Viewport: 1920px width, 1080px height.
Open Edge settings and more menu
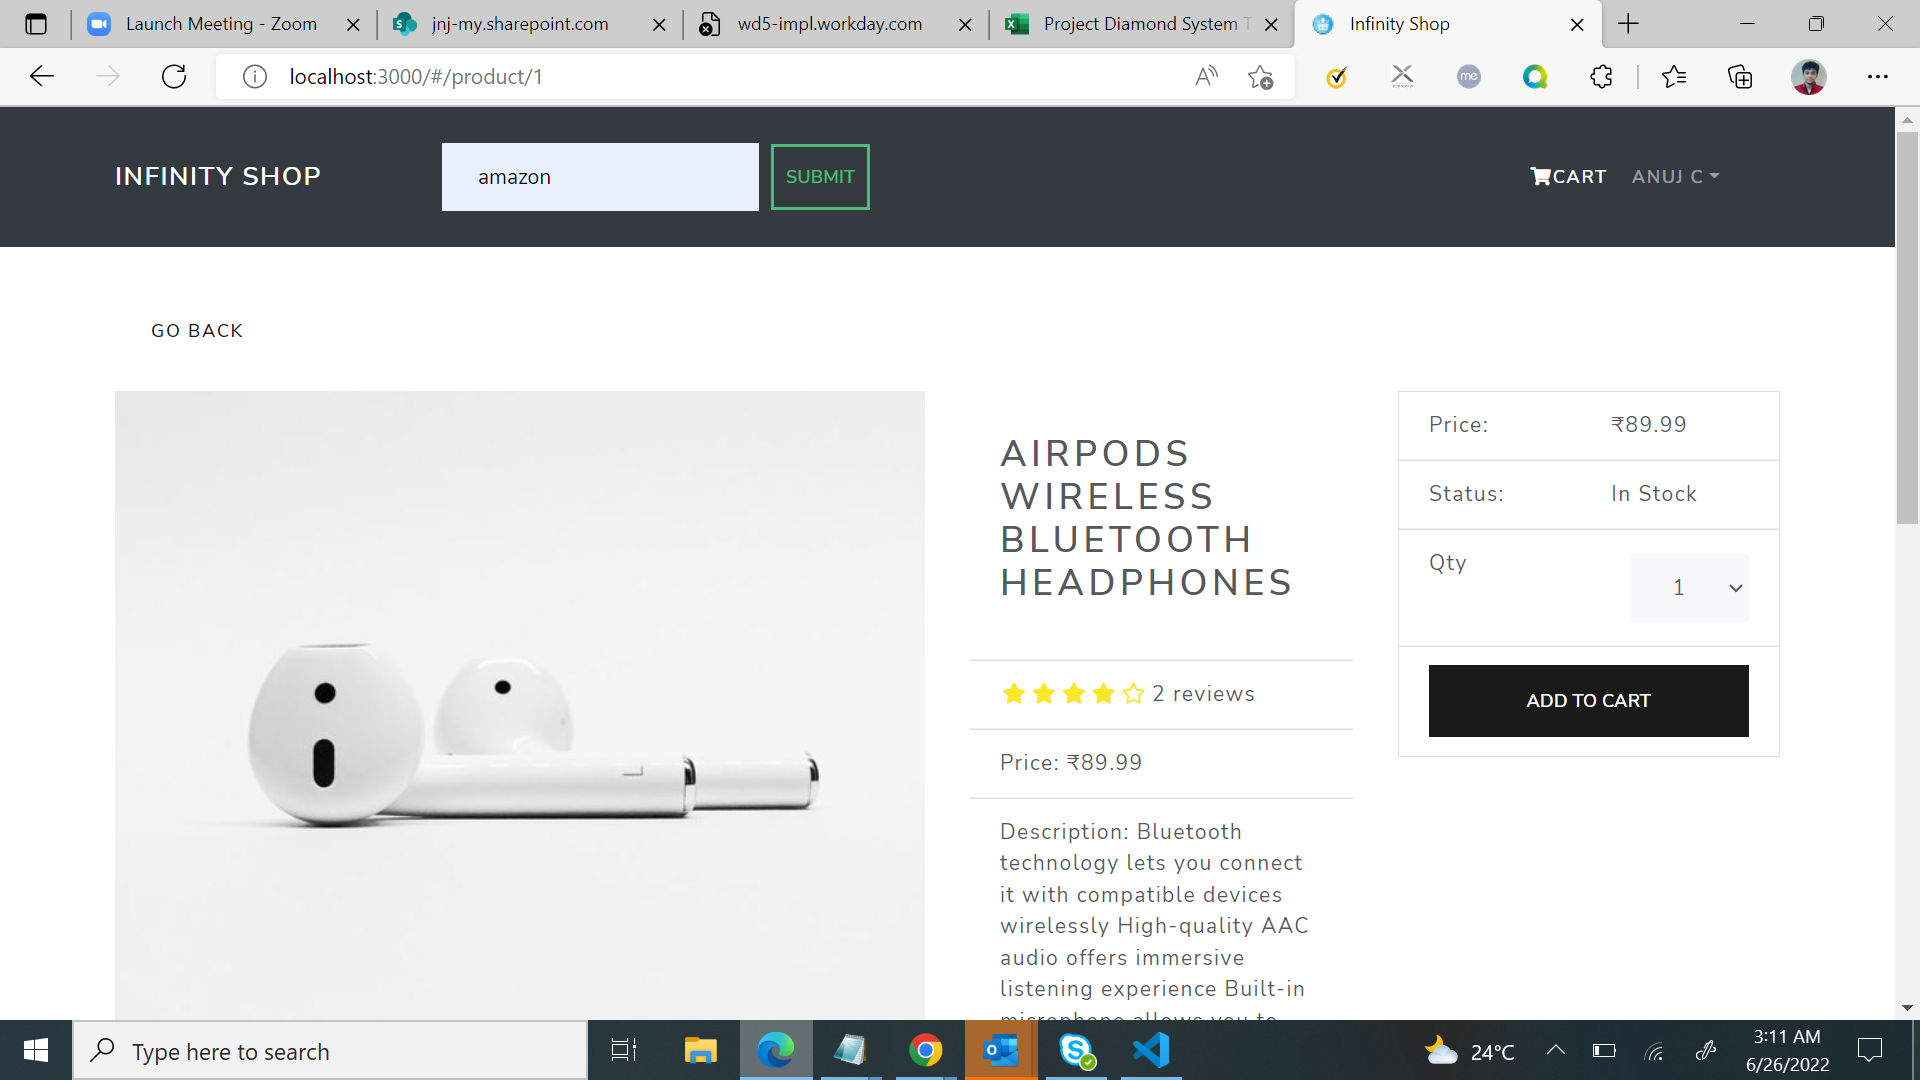coord(1877,77)
